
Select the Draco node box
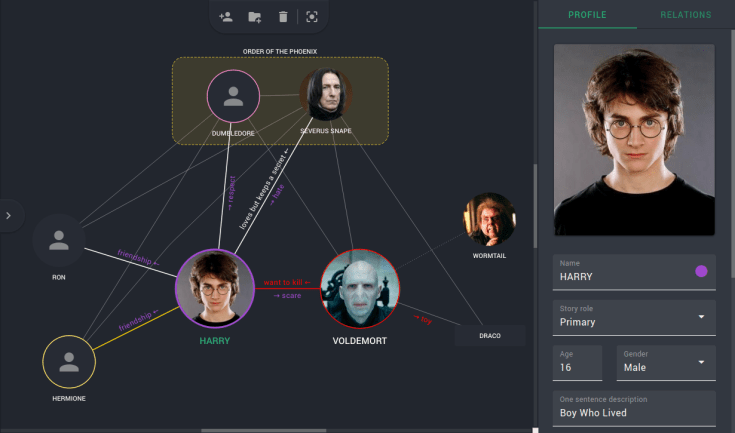tap(490, 335)
